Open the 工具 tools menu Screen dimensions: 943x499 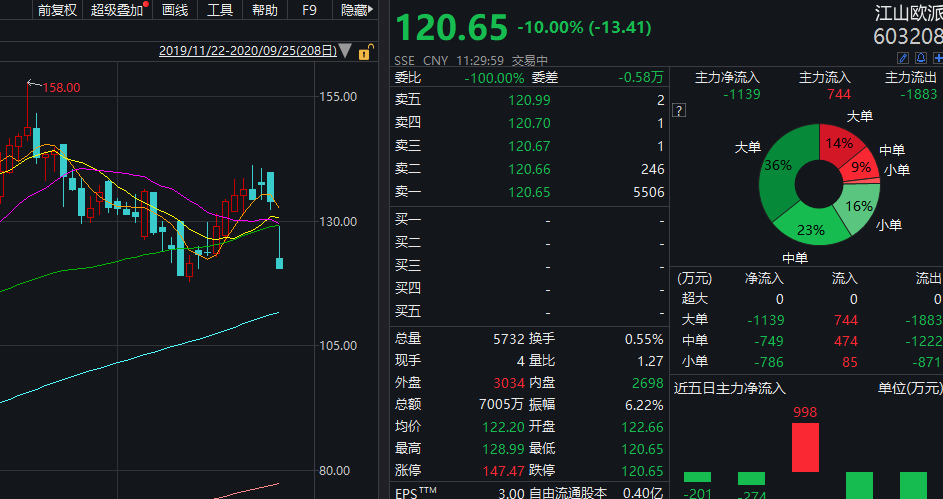[x=220, y=10]
